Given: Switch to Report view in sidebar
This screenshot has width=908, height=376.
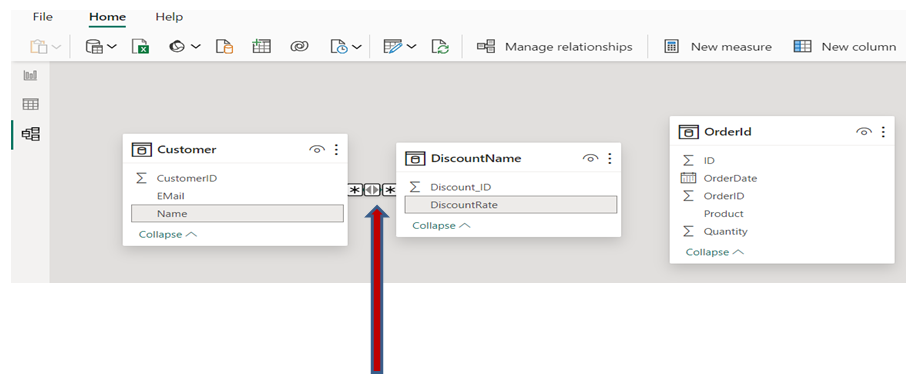Looking at the screenshot, I should pos(30,75).
